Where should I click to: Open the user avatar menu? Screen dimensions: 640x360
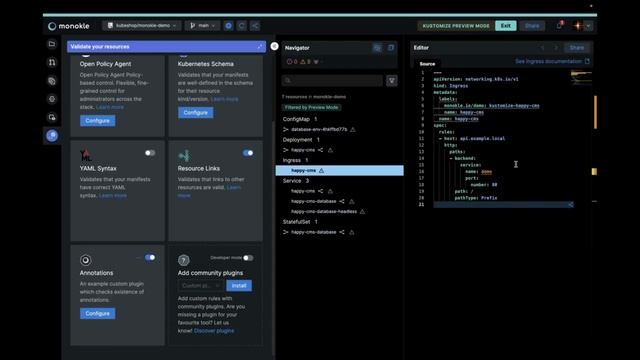(578, 26)
